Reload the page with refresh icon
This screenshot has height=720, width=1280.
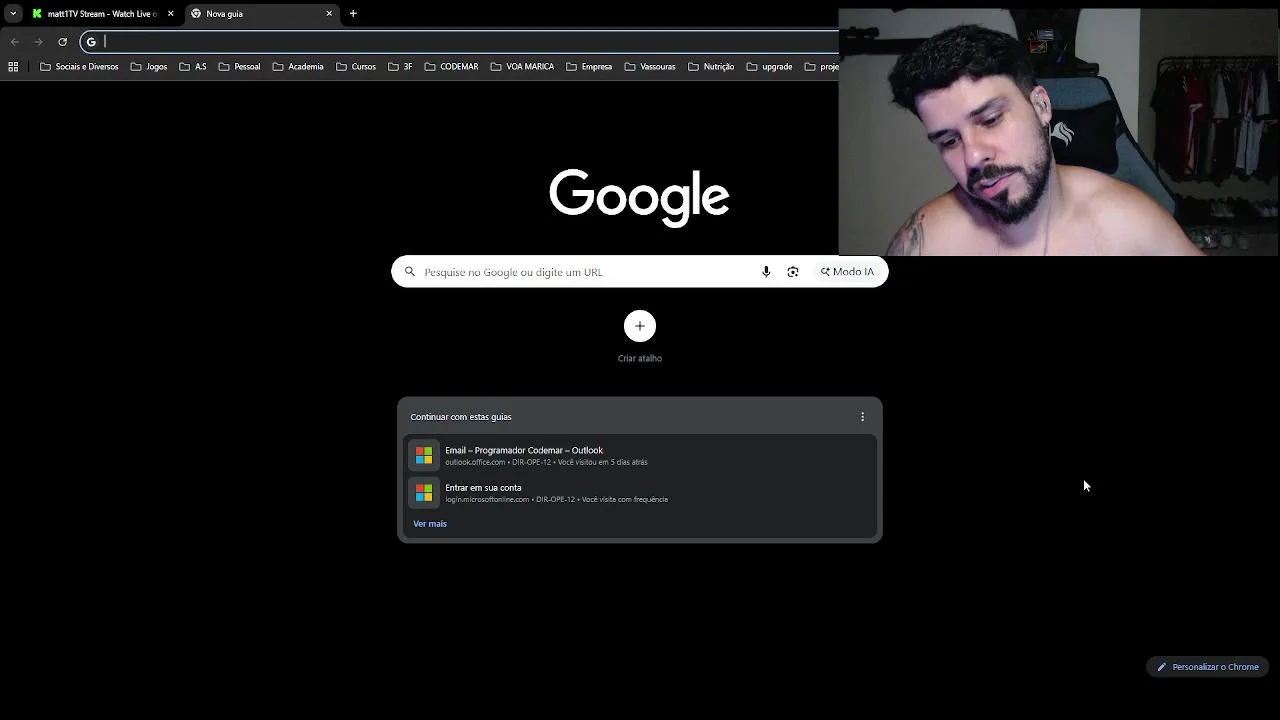(62, 42)
